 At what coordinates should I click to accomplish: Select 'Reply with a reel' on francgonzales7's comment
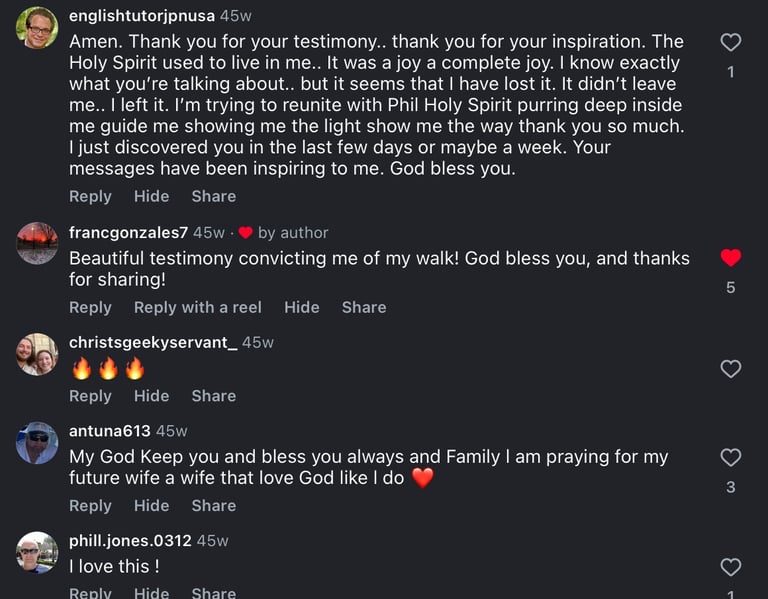198,308
